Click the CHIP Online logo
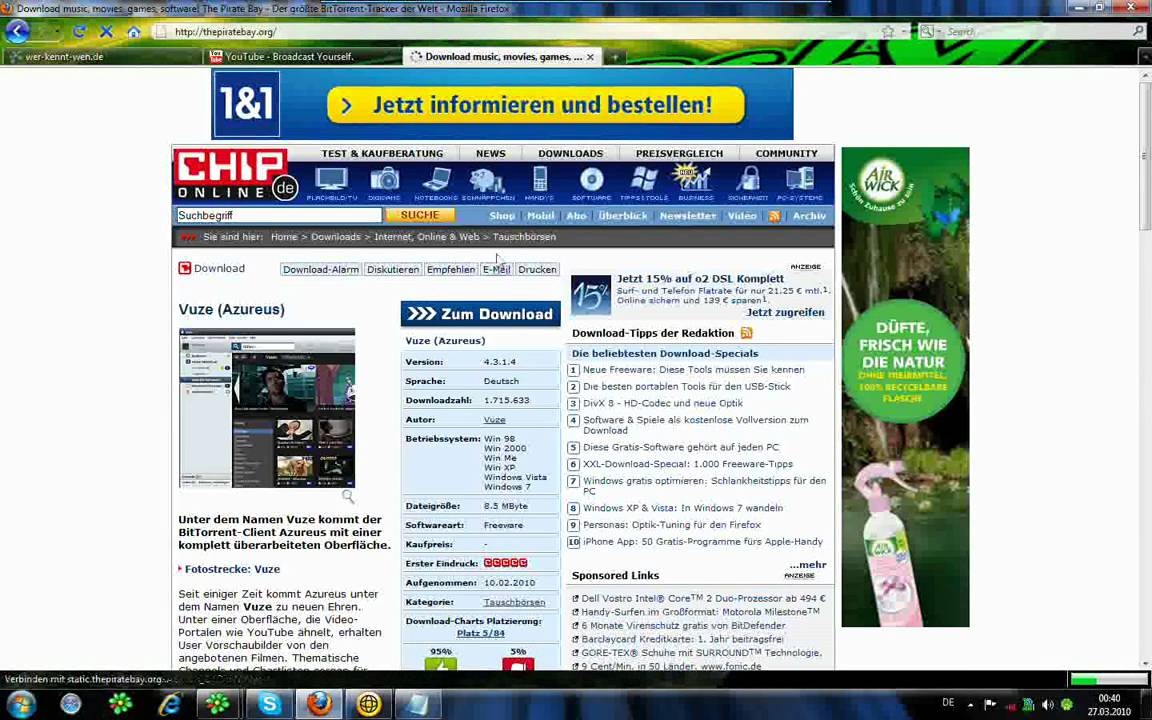The width and height of the screenshot is (1152, 720). [x=236, y=174]
